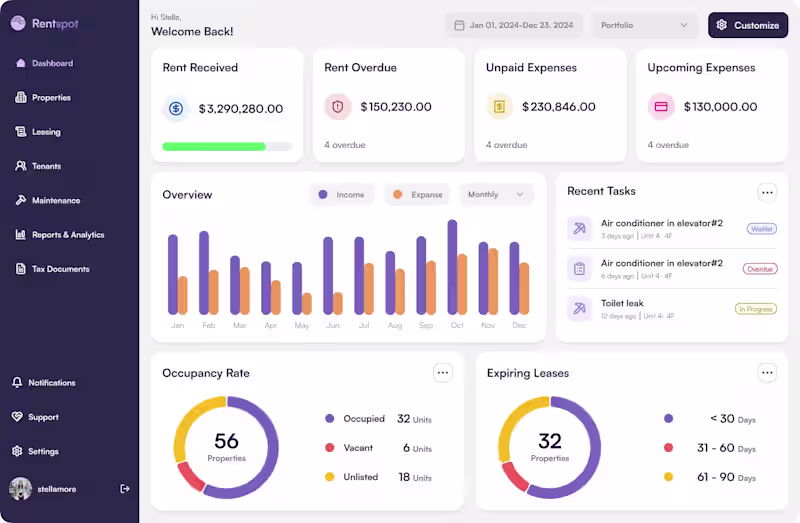Screen dimensions: 800x523
Task: Open the Reports & Analytics chart icon
Action: coord(20,234)
